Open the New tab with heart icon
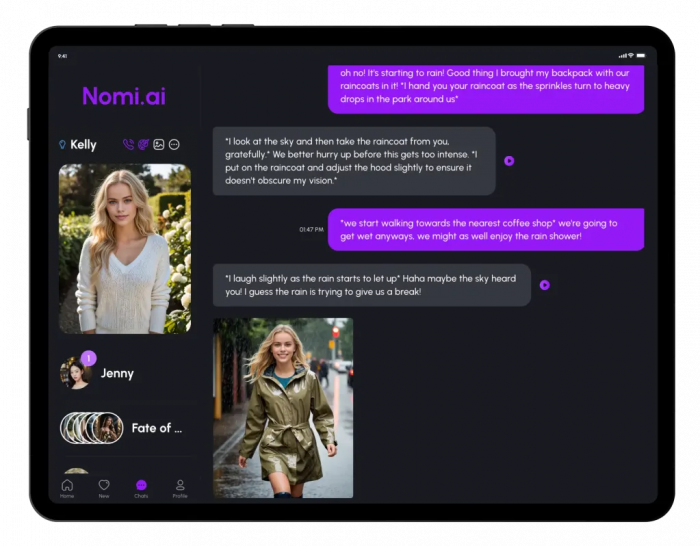Screen dimensions: 700x546 tap(104, 488)
